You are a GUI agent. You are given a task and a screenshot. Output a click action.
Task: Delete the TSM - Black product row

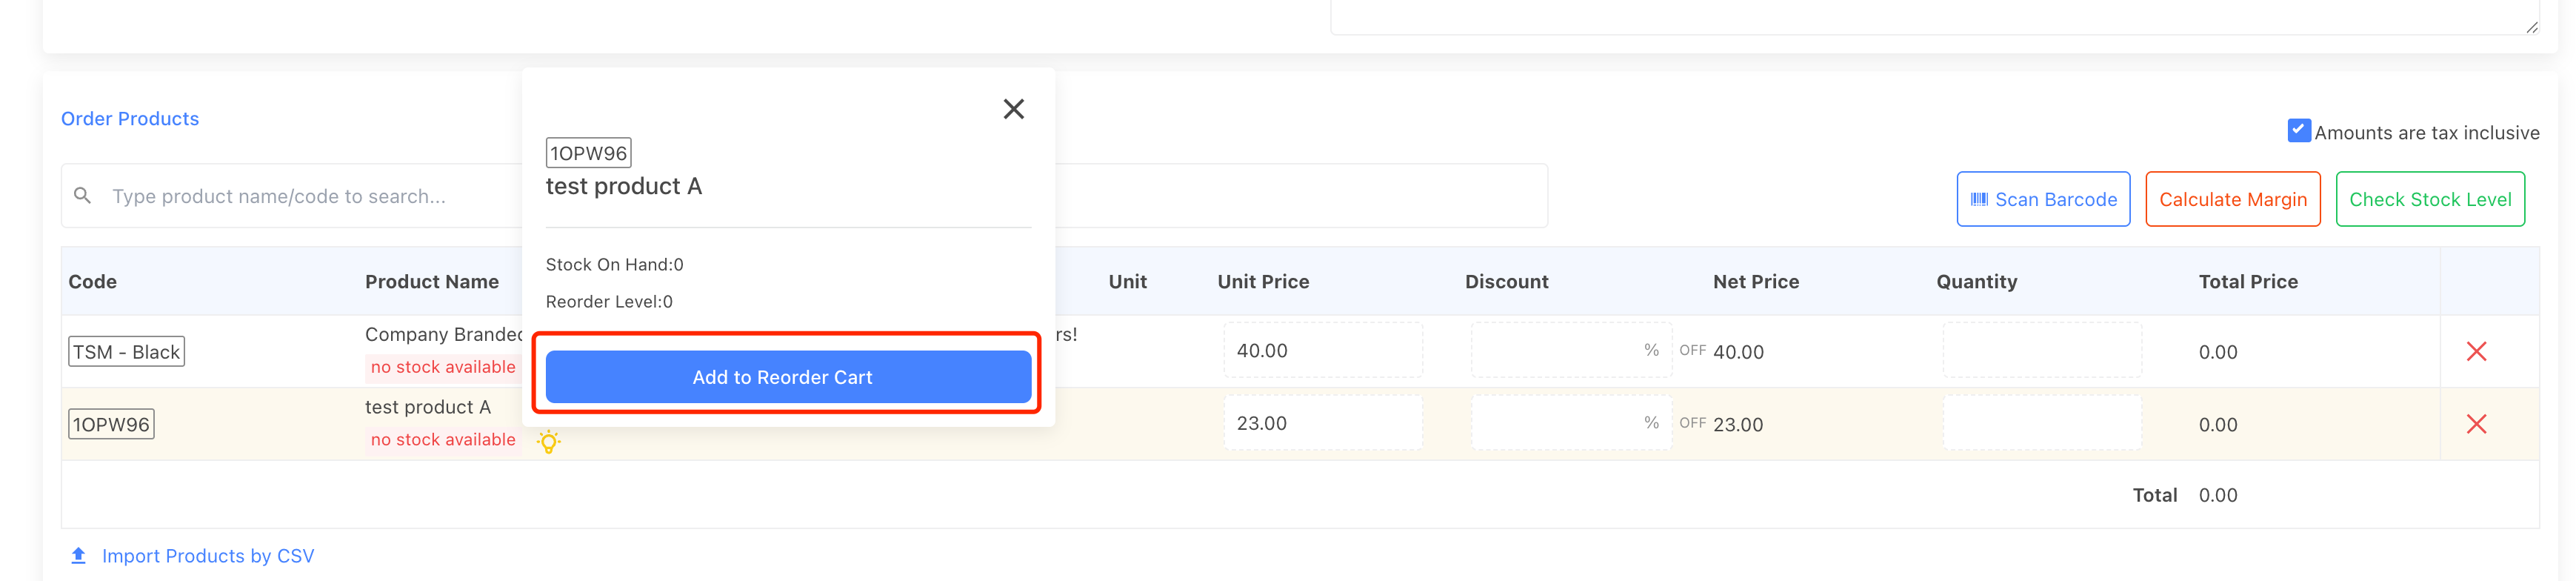(2475, 351)
